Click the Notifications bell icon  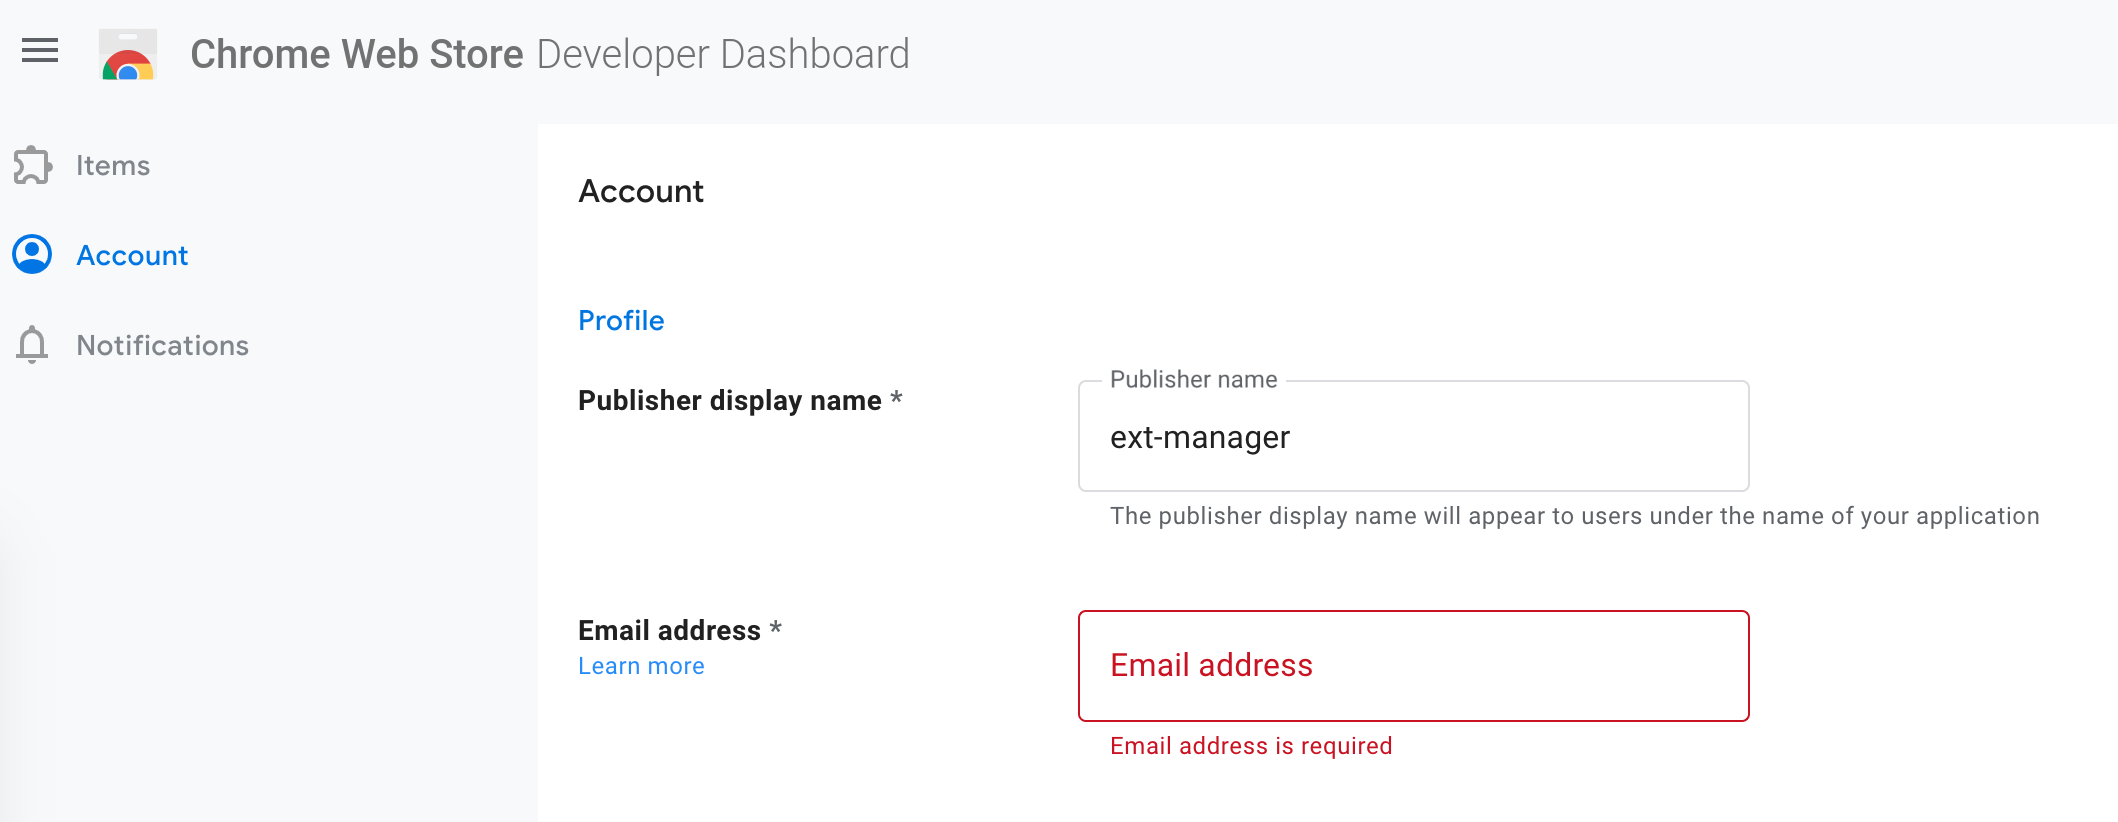click(32, 345)
